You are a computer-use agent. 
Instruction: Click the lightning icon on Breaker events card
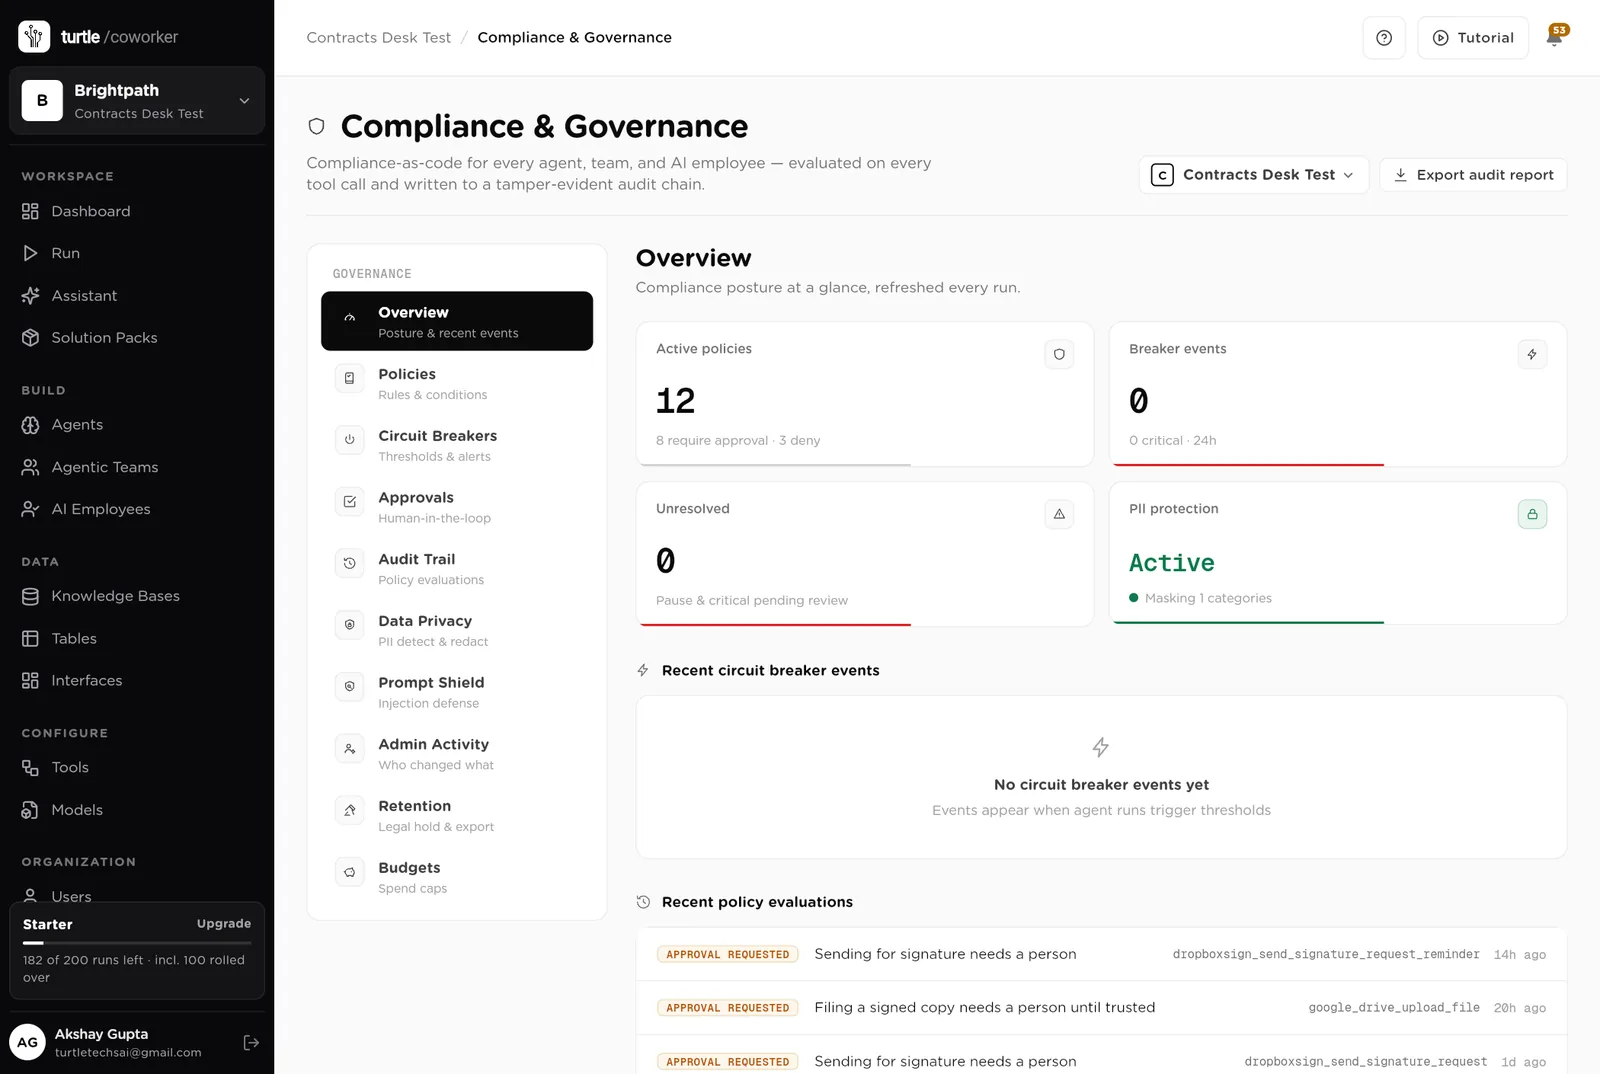pyautogui.click(x=1532, y=354)
